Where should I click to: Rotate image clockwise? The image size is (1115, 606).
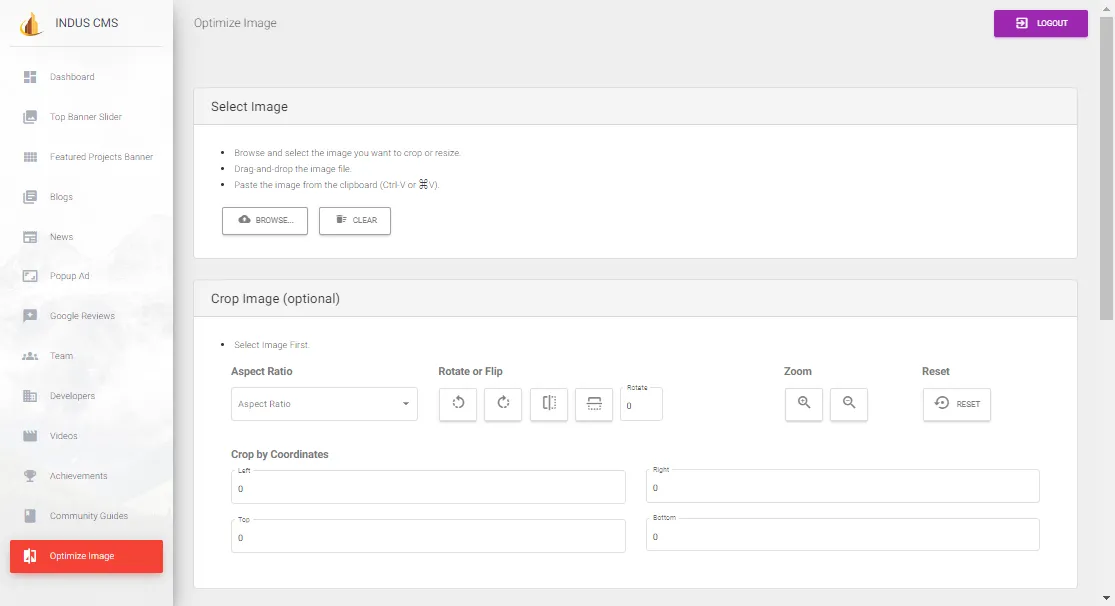pyautogui.click(x=503, y=403)
